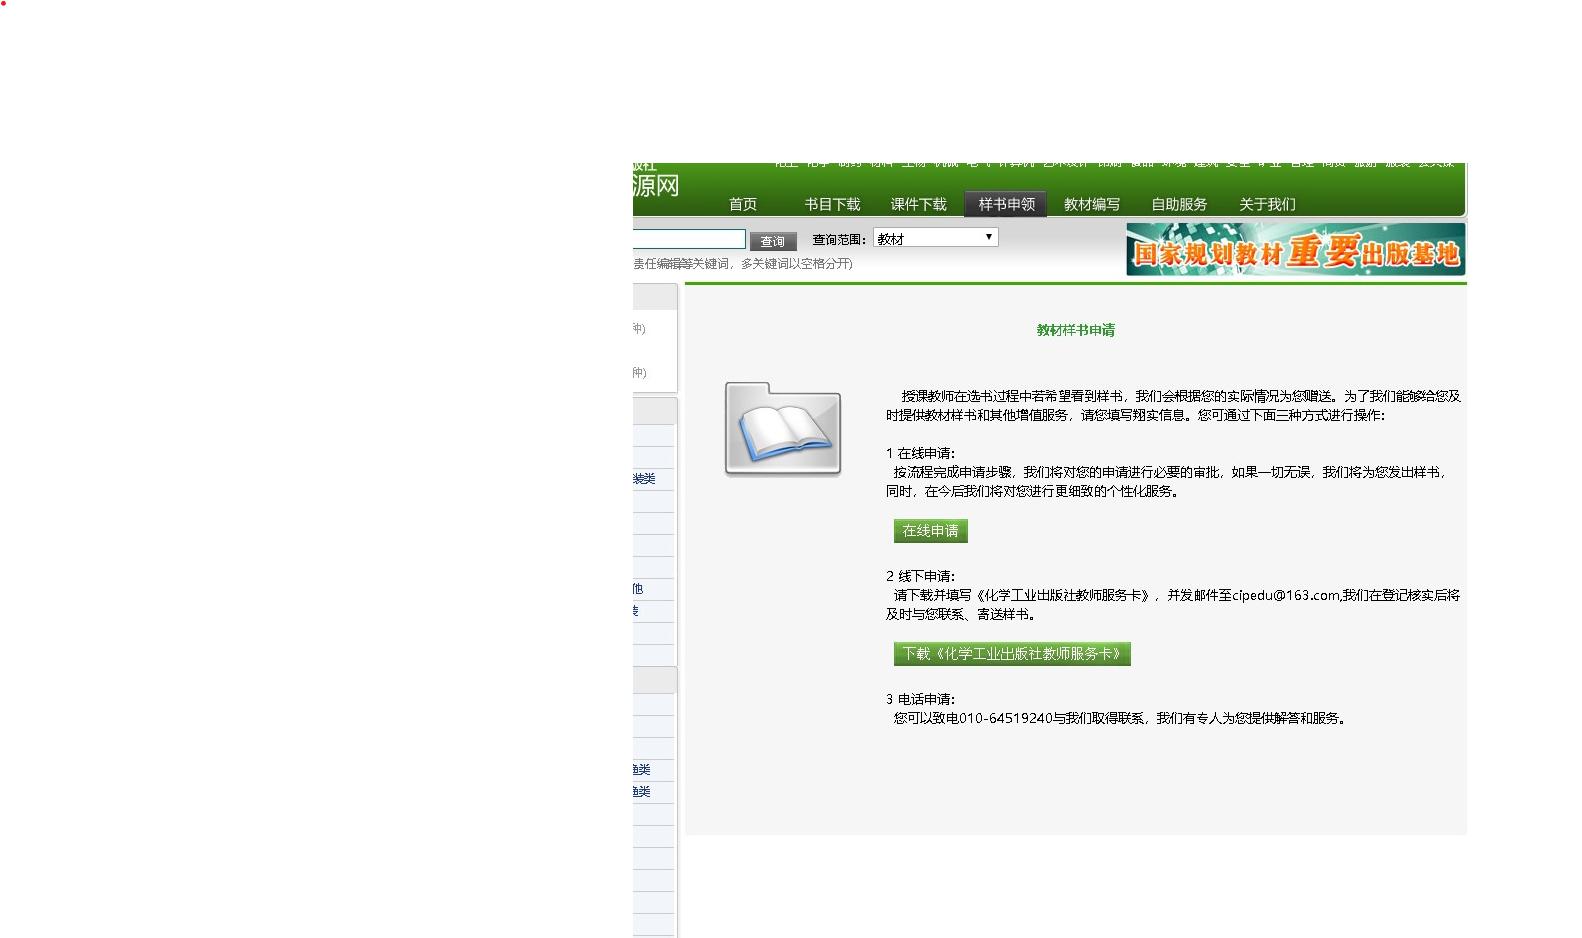Click the 教材样书申请 heading
Screen dimensions: 1582x938
click(x=1075, y=330)
